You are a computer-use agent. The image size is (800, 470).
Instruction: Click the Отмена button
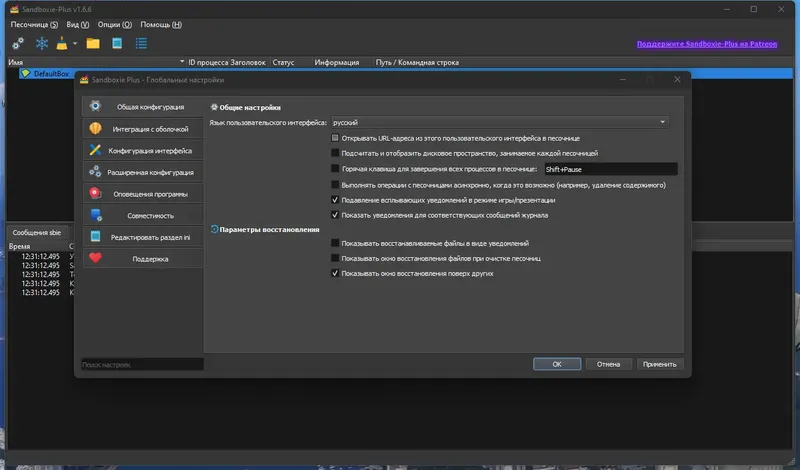[x=608, y=364]
